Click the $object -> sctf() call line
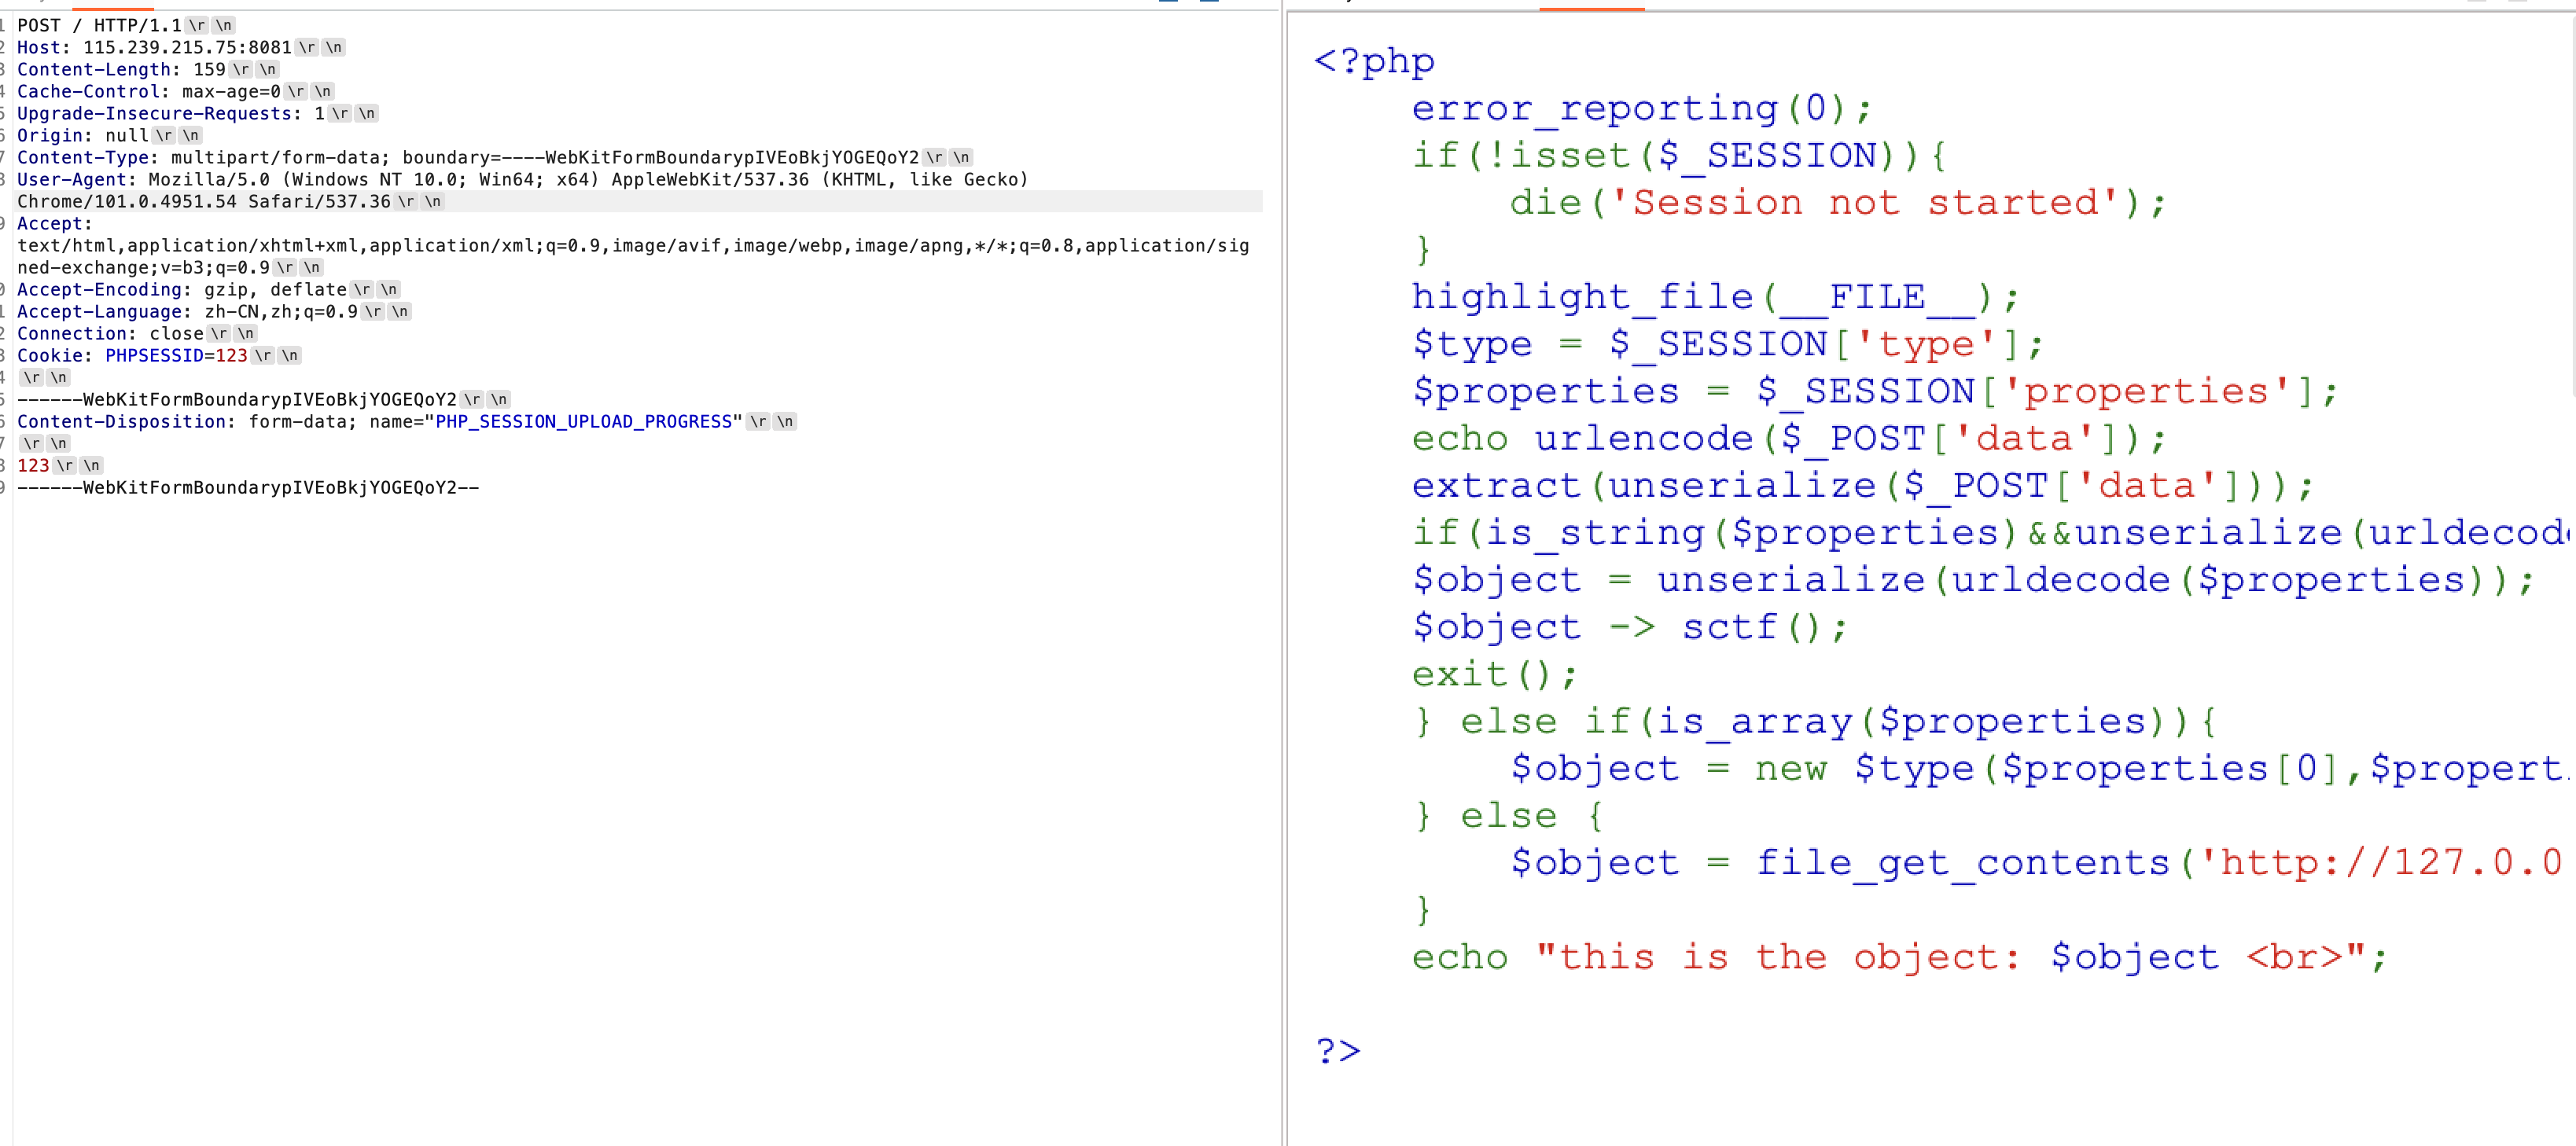The height and width of the screenshot is (1146, 2576). pyautogui.click(x=1629, y=627)
